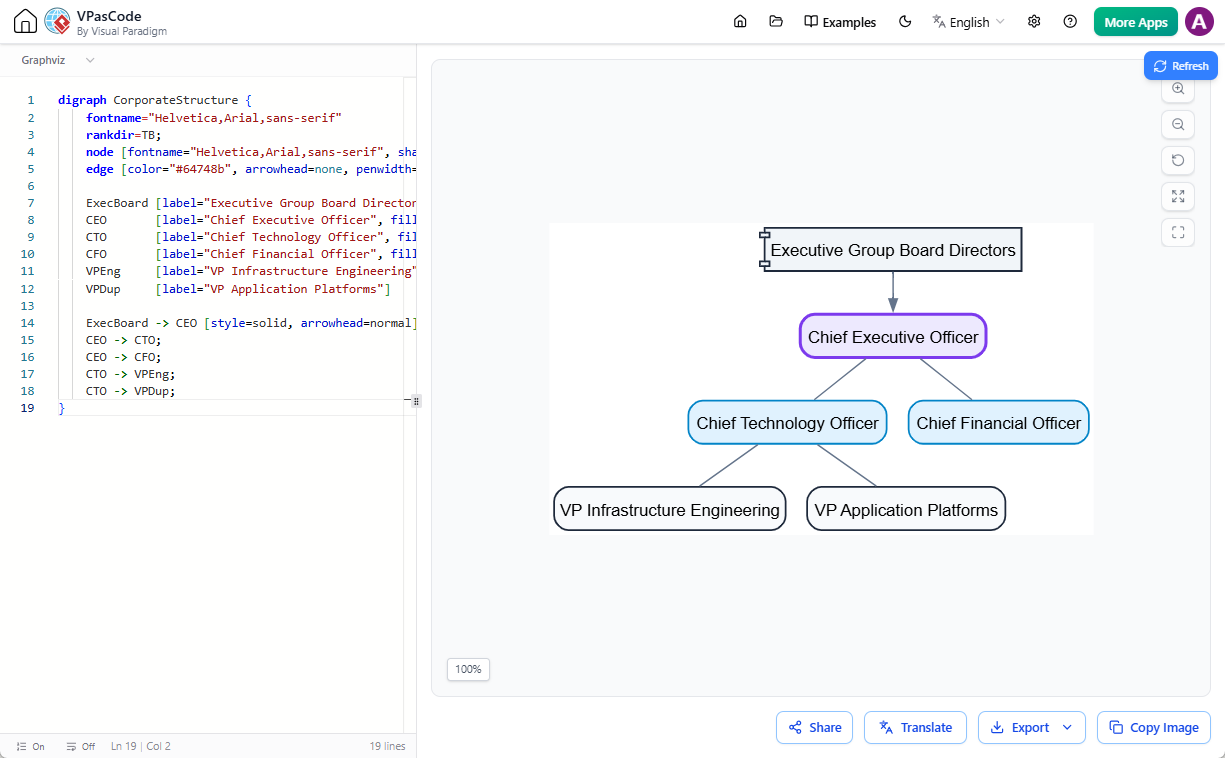The width and height of the screenshot is (1225, 758).
Task: Click code line 'CEO -> CTO;'
Action: pyautogui.click(x=123, y=340)
